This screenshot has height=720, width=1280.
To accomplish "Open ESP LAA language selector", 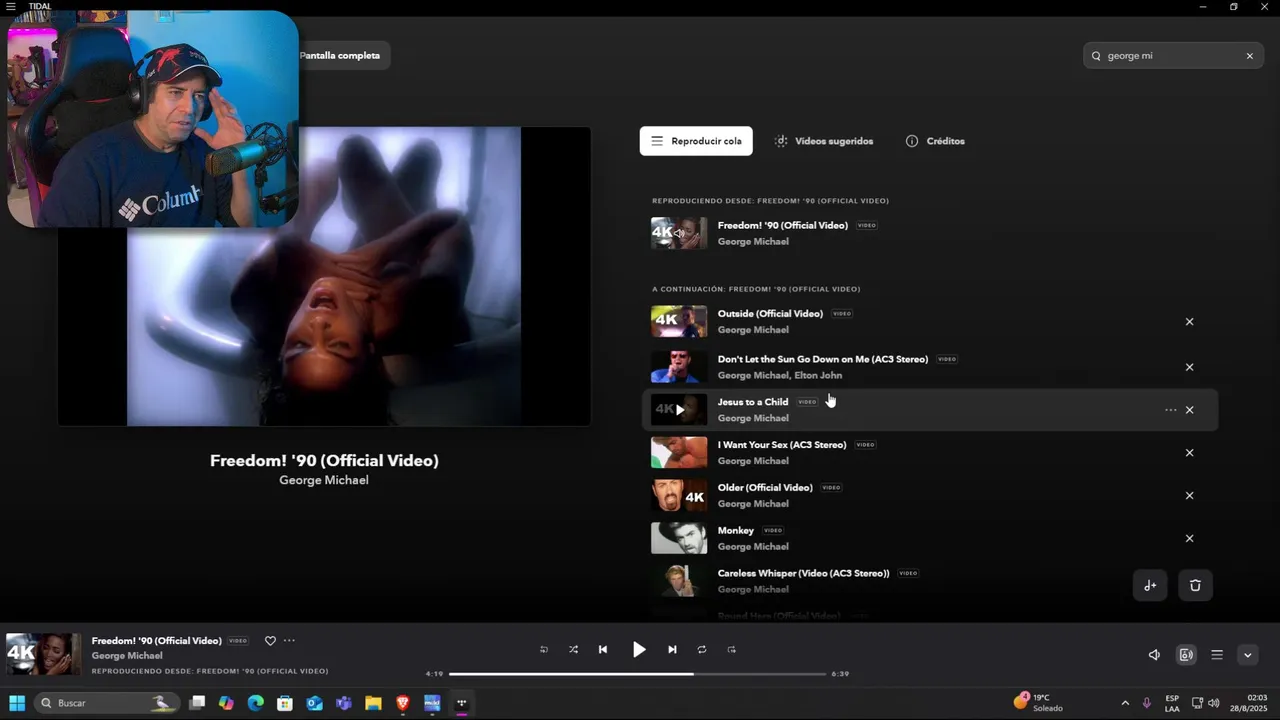I will click(1172, 703).
